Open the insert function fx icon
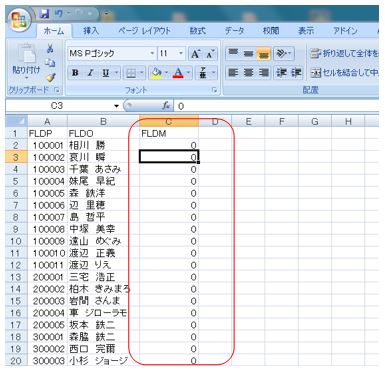This screenshot has height=373, width=385. pos(166,106)
